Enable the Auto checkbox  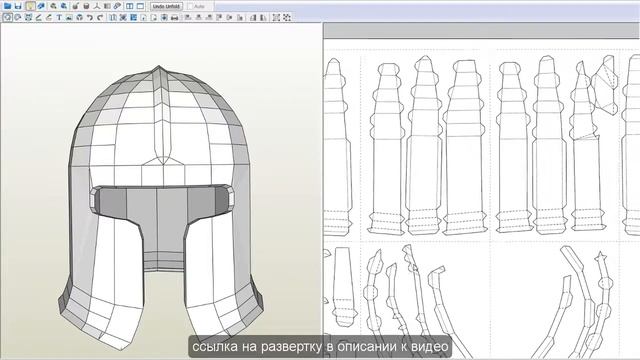pyautogui.click(x=190, y=6)
